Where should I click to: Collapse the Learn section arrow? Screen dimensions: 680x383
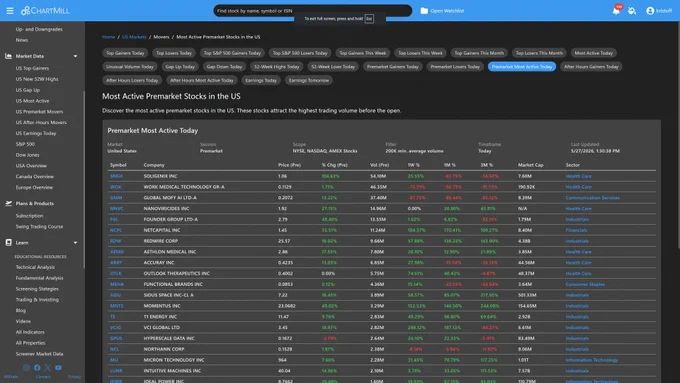[75, 242]
